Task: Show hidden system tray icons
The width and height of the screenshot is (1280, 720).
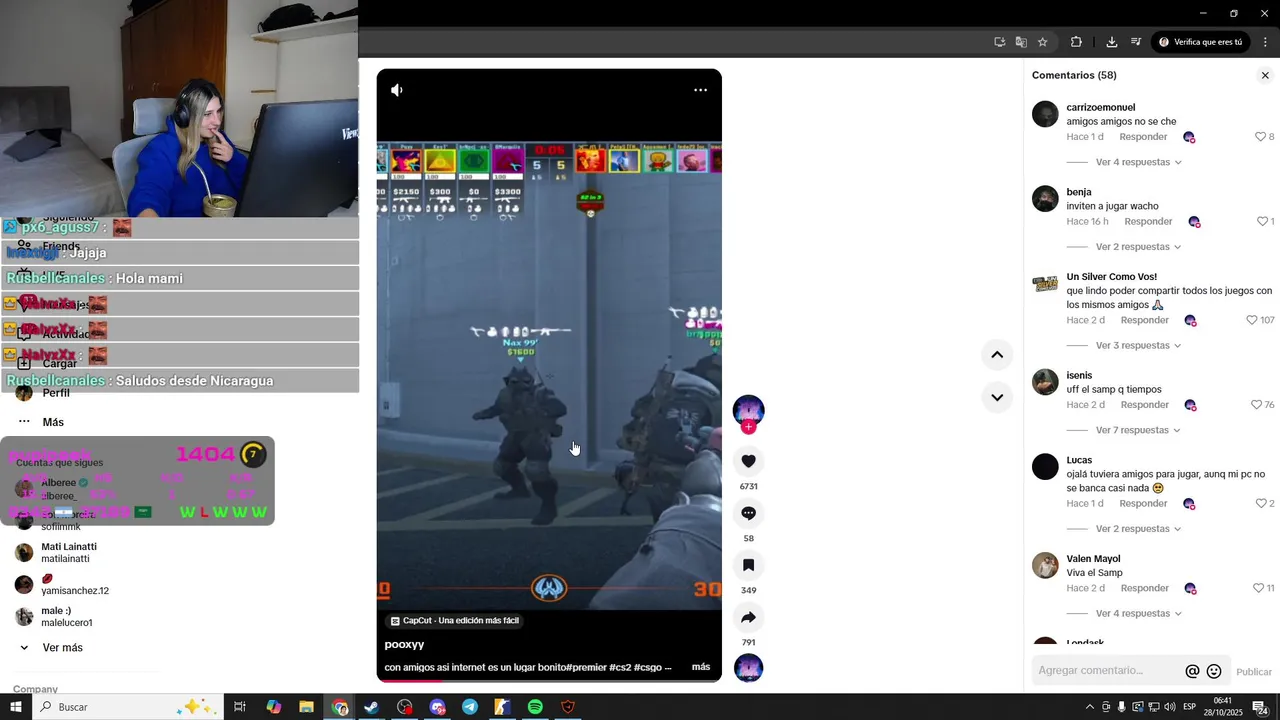Action: point(1089,707)
